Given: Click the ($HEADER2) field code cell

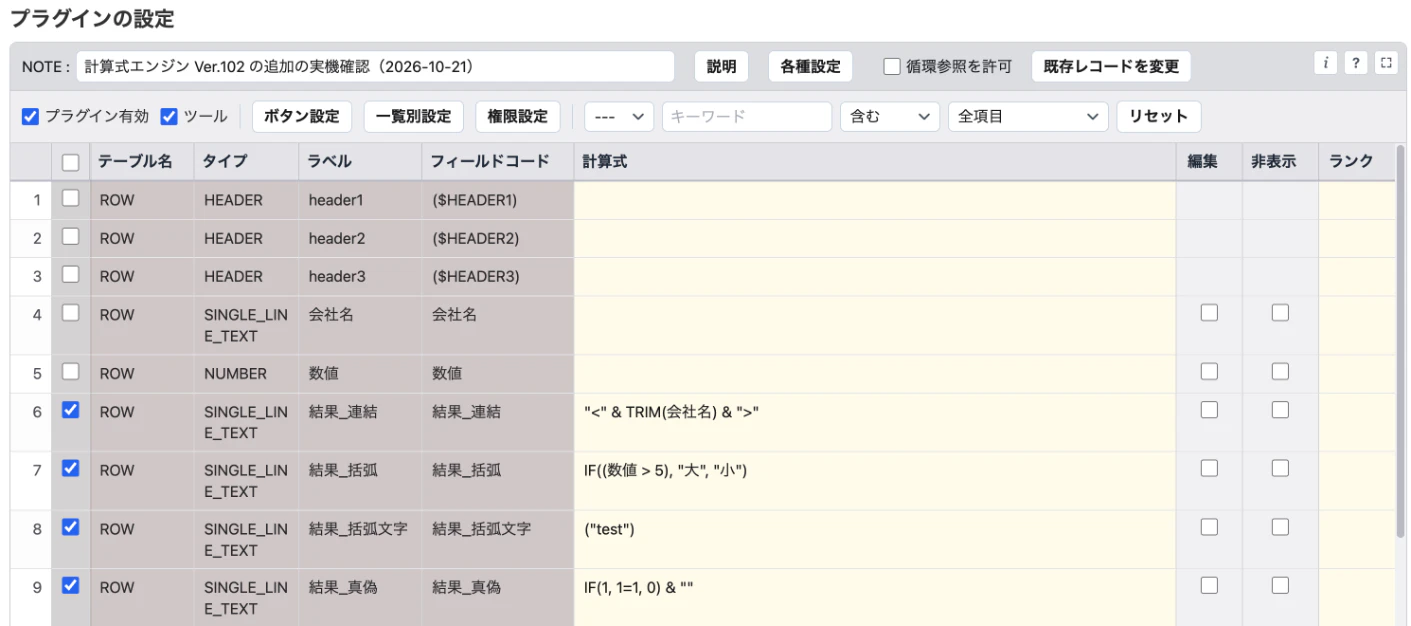Looking at the screenshot, I should pos(498,238).
